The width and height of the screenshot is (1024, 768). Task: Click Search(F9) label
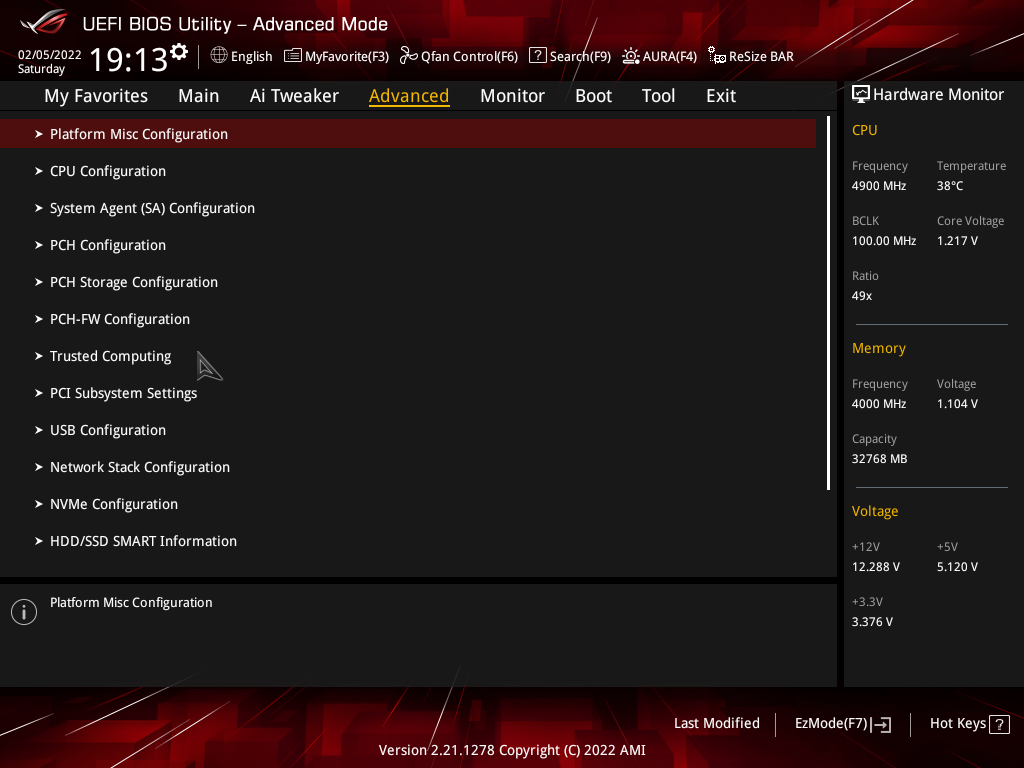pyautogui.click(x=580, y=57)
